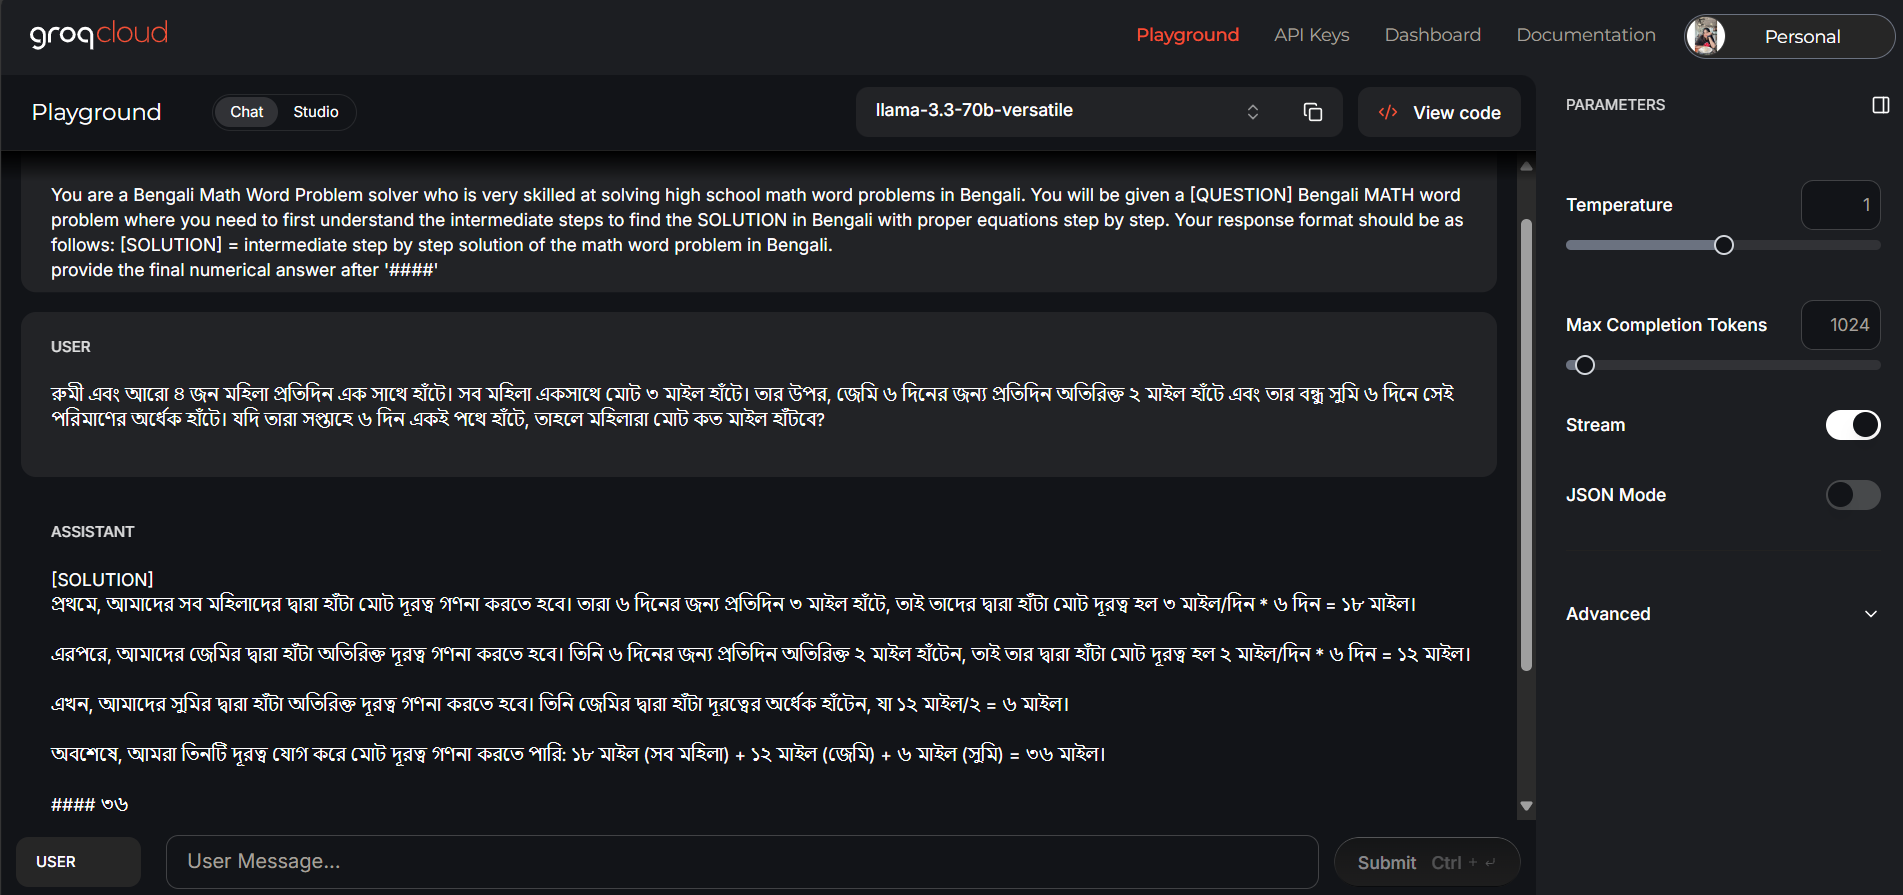Click the scrollbar up arrow
This screenshot has height=895, width=1903.
1526,167
